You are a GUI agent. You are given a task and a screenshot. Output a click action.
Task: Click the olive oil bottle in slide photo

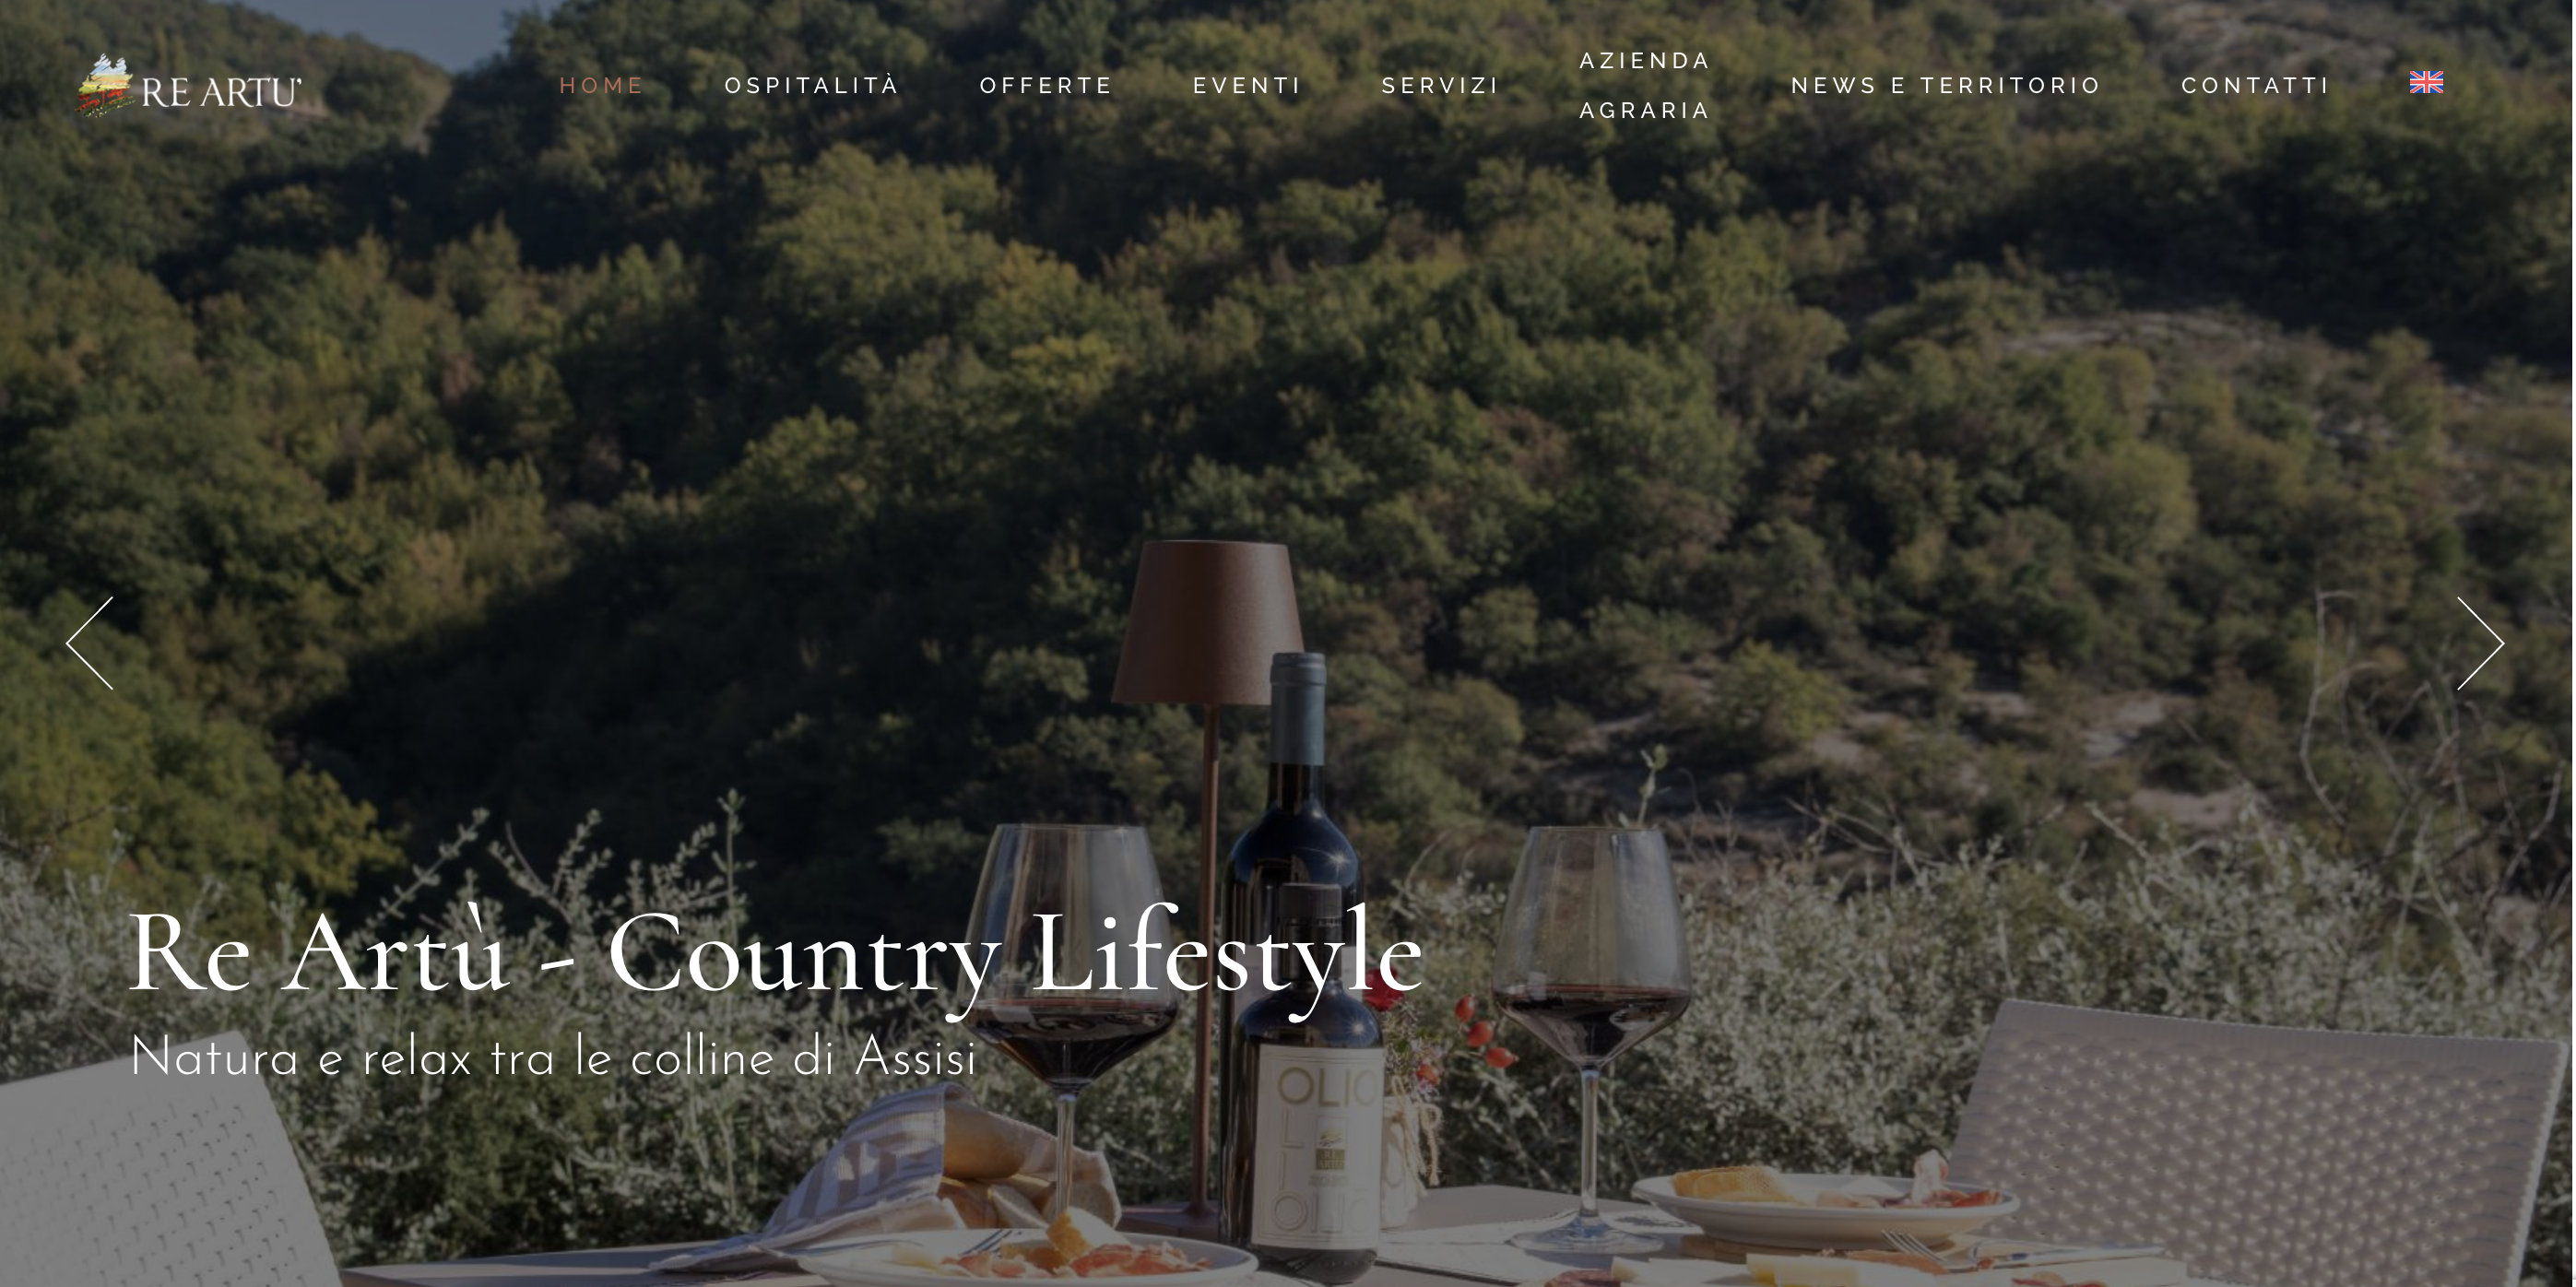(x=1308, y=1080)
